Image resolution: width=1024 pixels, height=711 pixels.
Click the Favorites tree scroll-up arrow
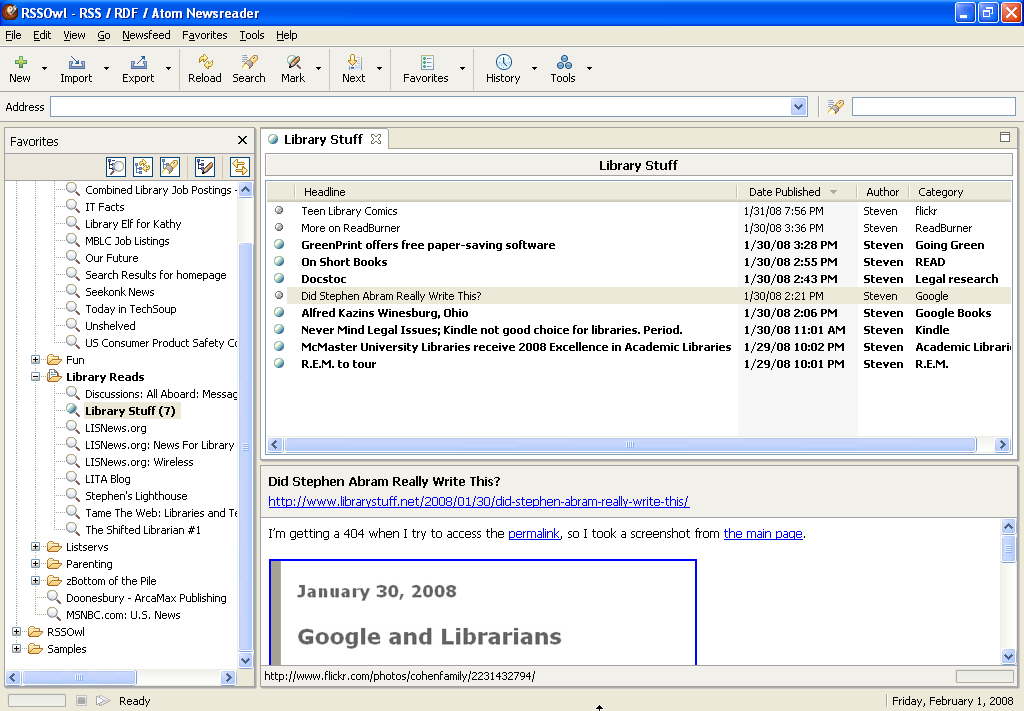246,190
